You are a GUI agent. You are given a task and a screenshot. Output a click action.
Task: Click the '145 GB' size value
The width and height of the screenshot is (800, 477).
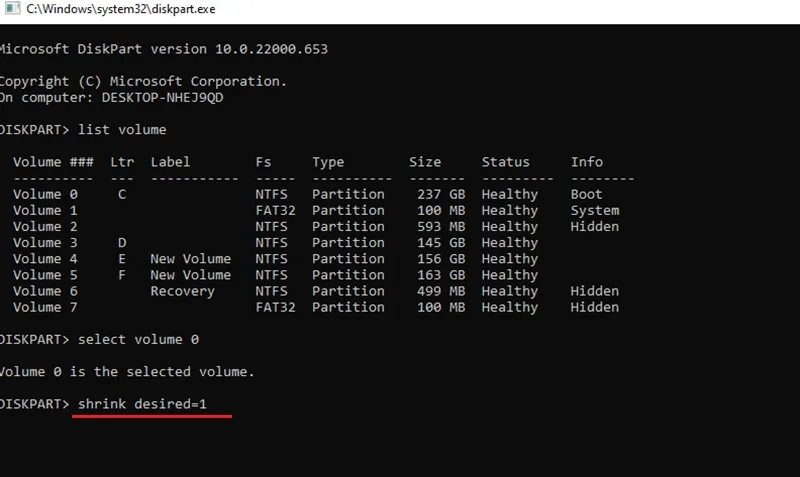[x=441, y=243]
